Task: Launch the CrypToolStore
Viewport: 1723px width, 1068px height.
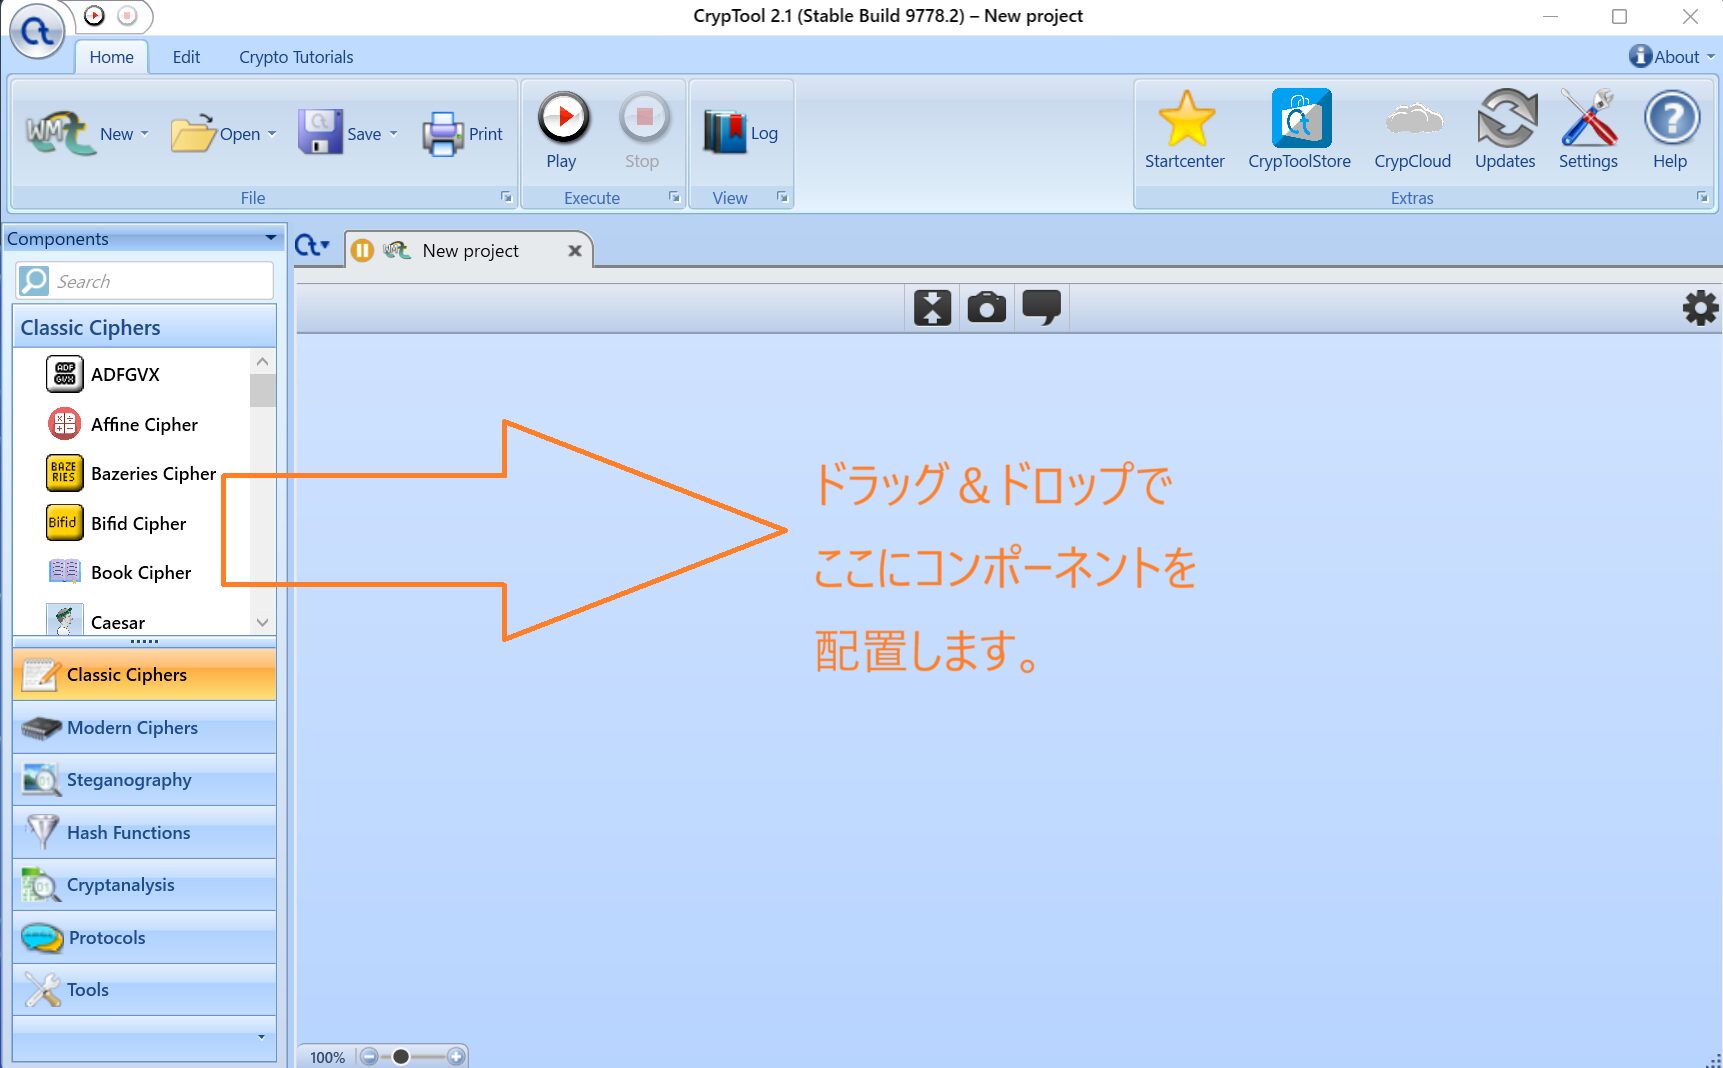Action: (x=1300, y=130)
